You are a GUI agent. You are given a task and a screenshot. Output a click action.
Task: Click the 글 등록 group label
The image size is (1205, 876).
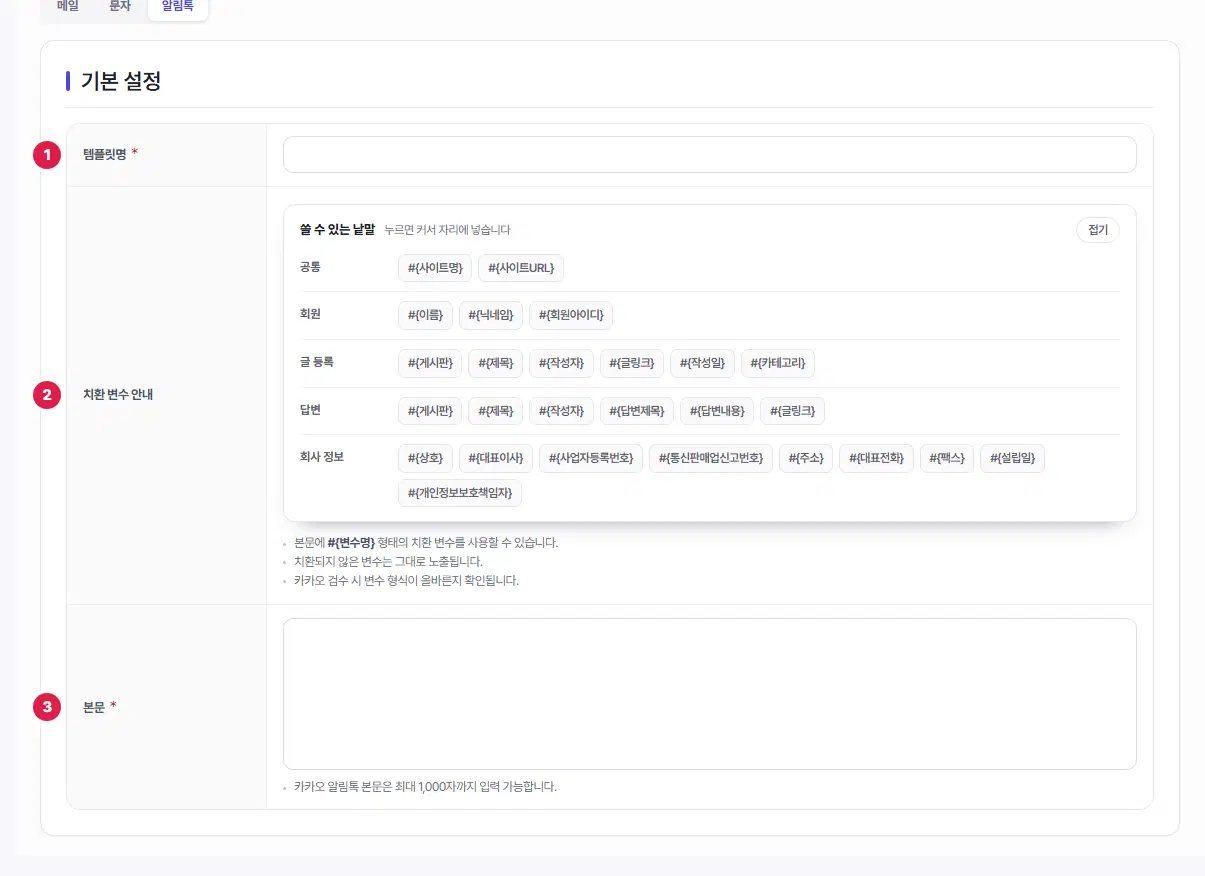coord(317,362)
